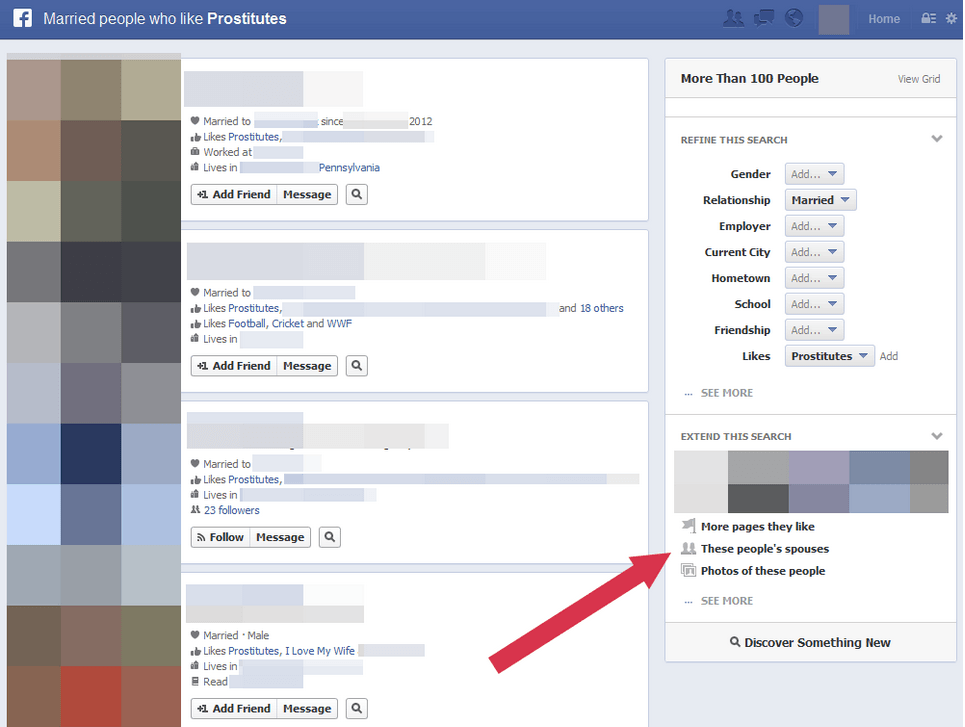Click Message on Pennsylvania result
Screen dimensions: 965x727
tap(307, 195)
